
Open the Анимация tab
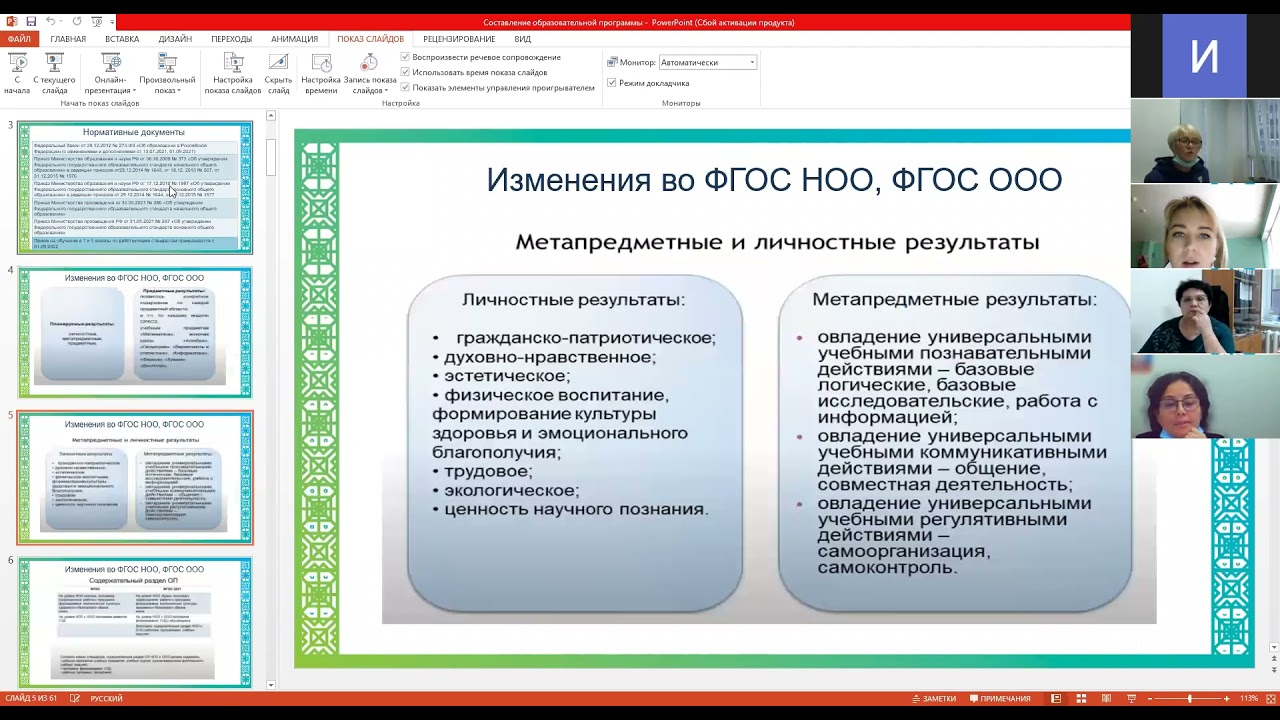294,39
